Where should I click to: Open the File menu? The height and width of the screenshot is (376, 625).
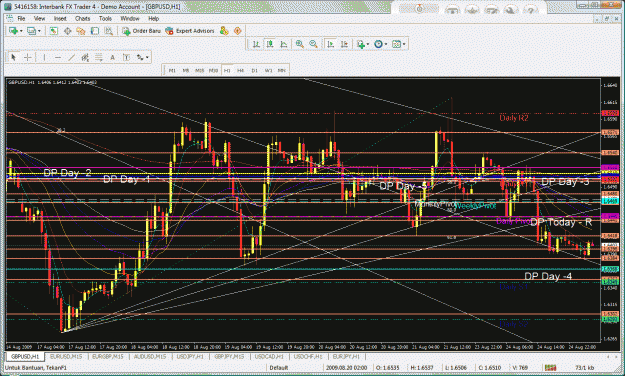click(x=21, y=18)
